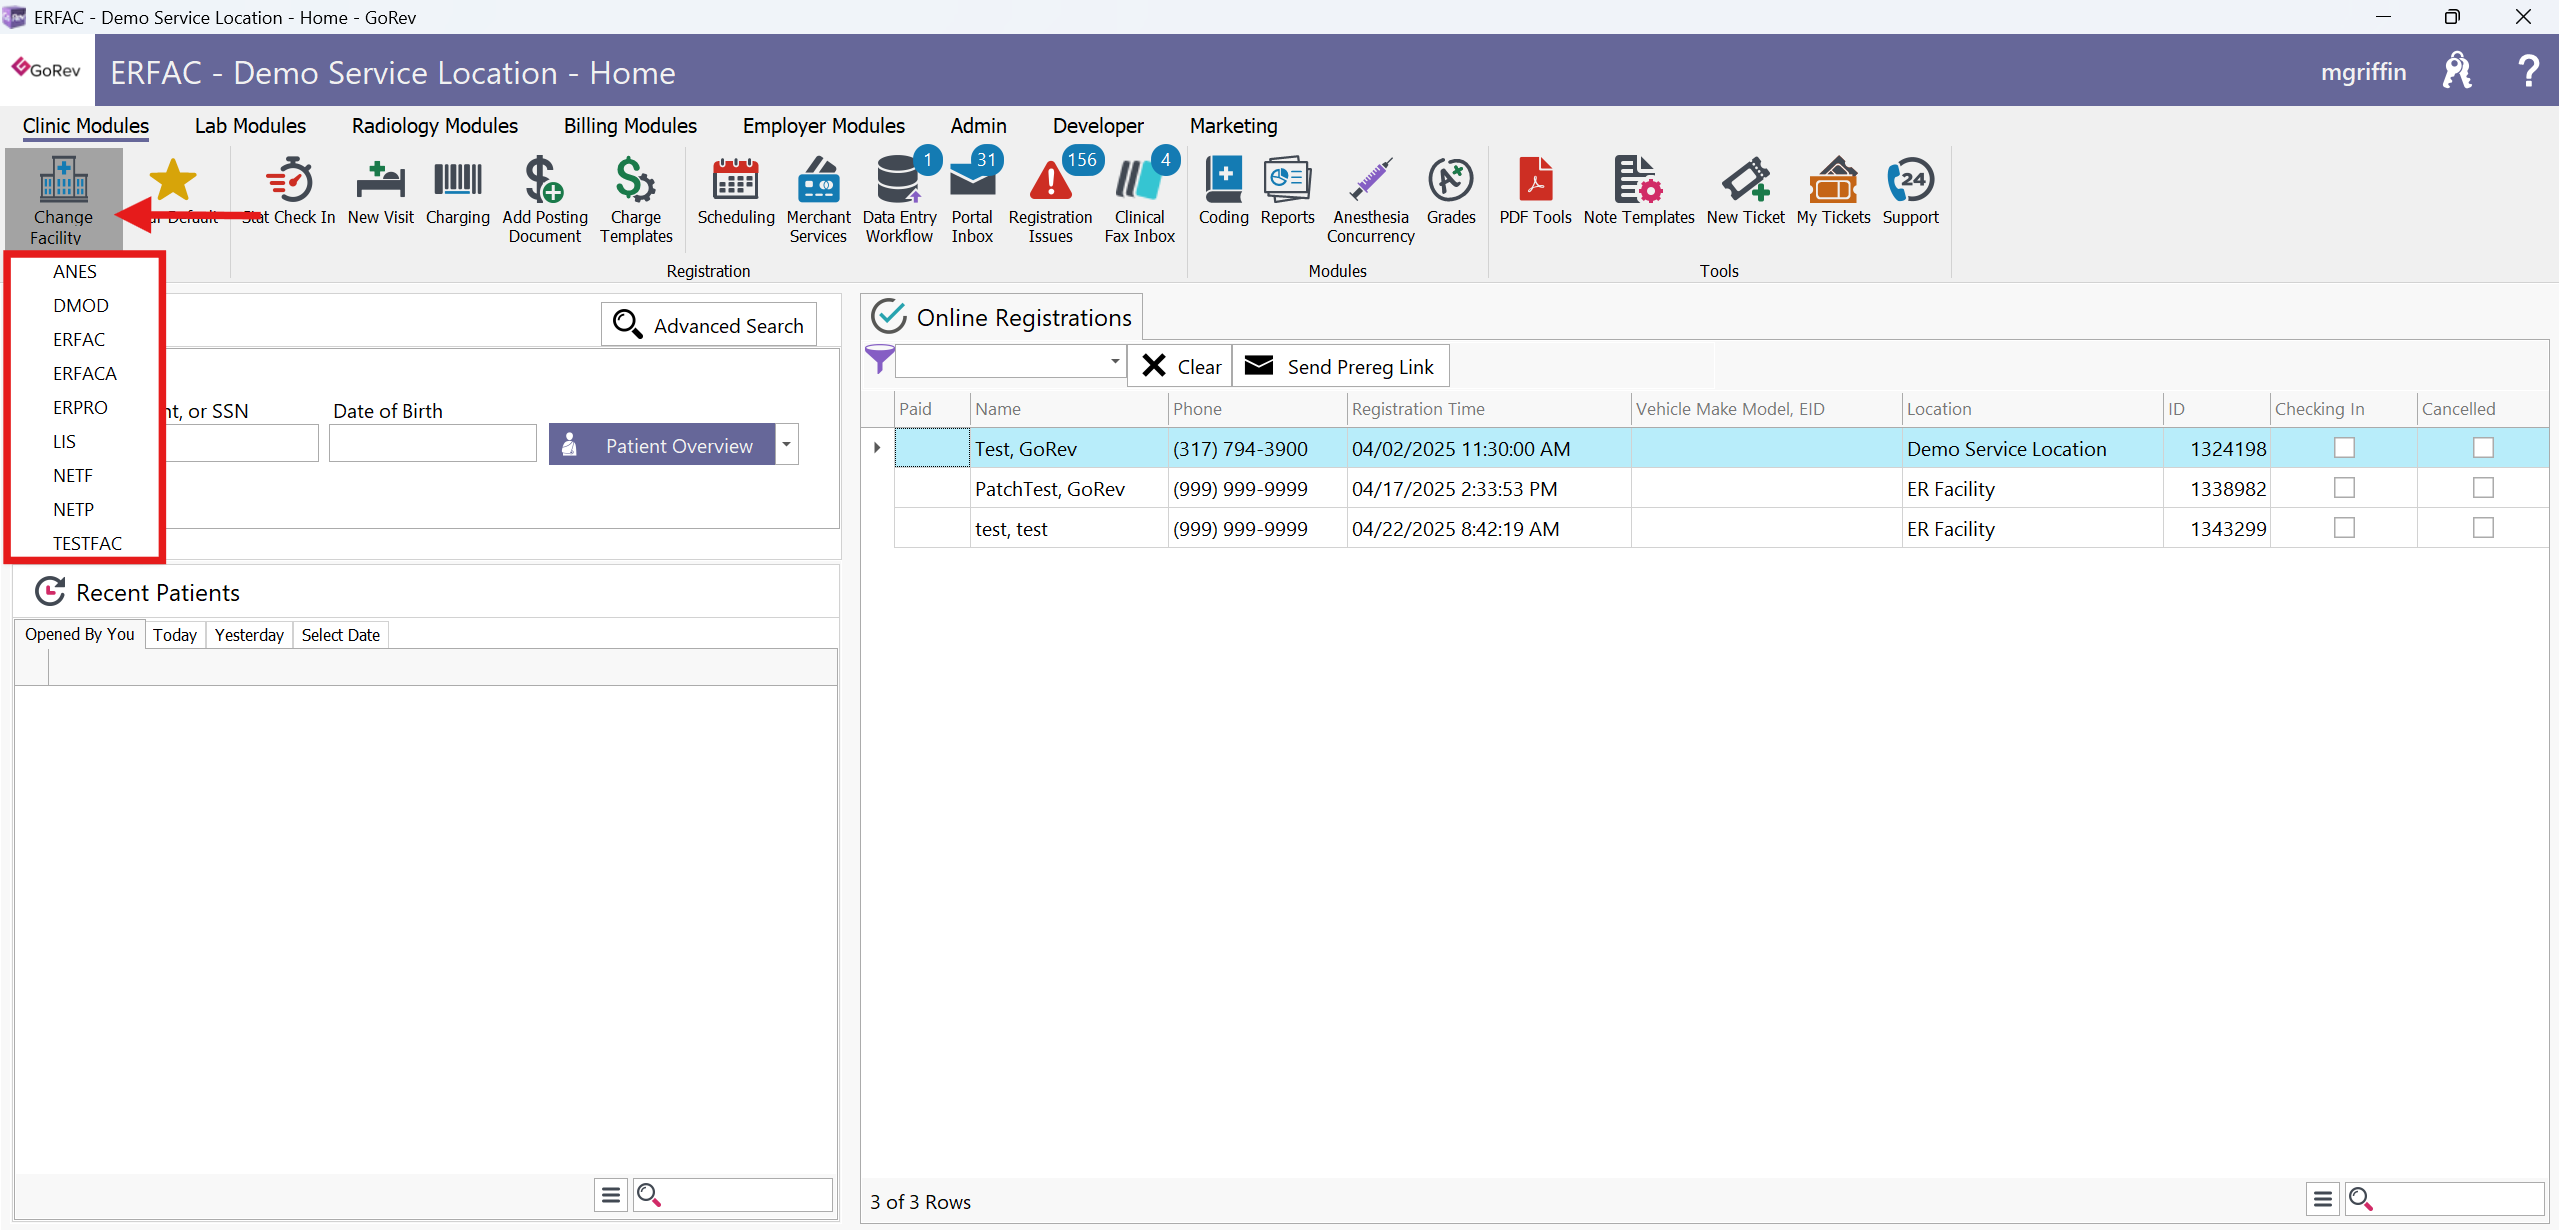
Task: Click the Date of Birth field
Action: [433, 443]
